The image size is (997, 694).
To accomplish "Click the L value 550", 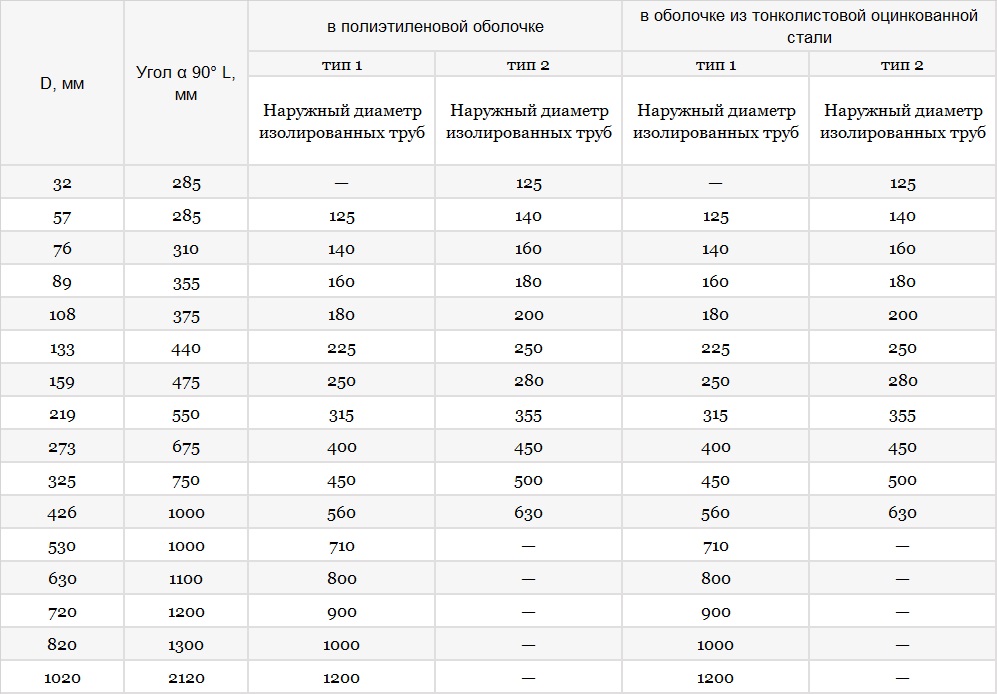I will (186, 414).
